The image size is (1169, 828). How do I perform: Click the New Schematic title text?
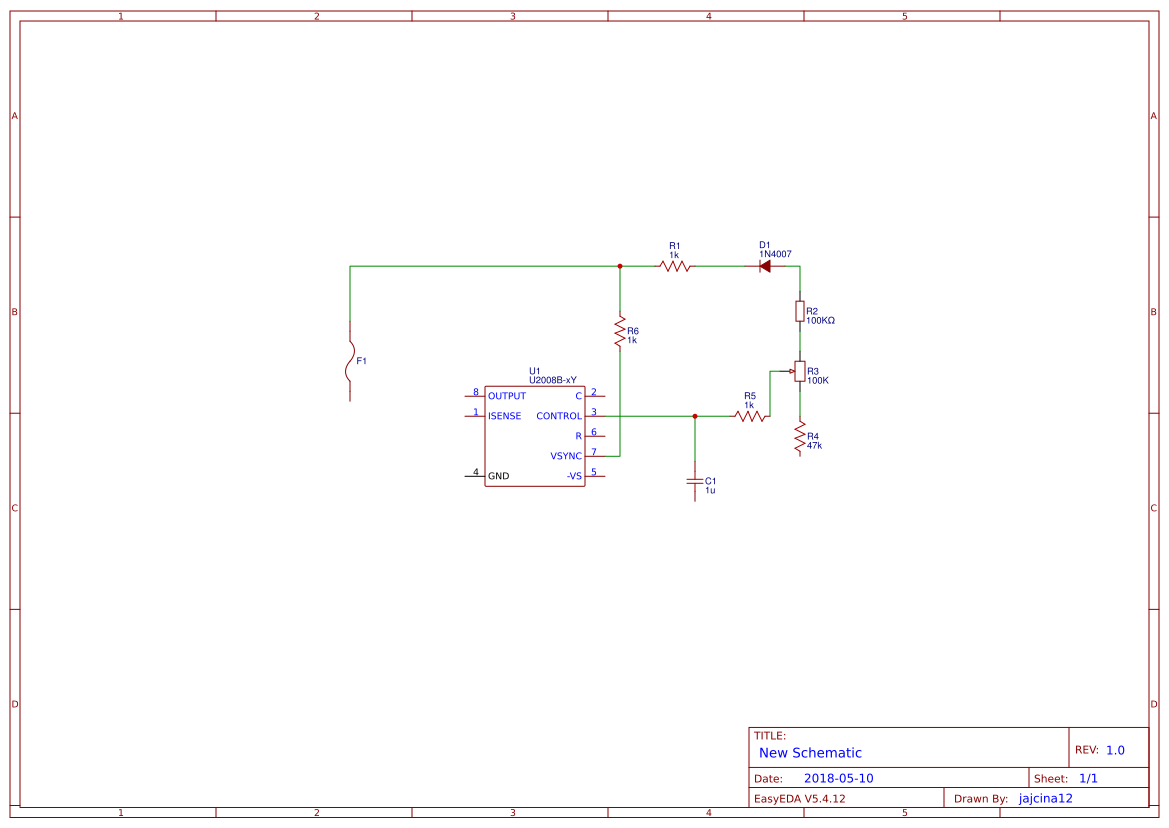[x=810, y=753]
